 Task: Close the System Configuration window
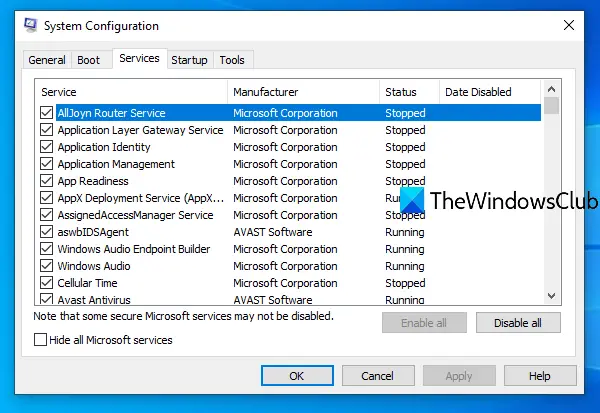pyautogui.click(x=569, y=25)
